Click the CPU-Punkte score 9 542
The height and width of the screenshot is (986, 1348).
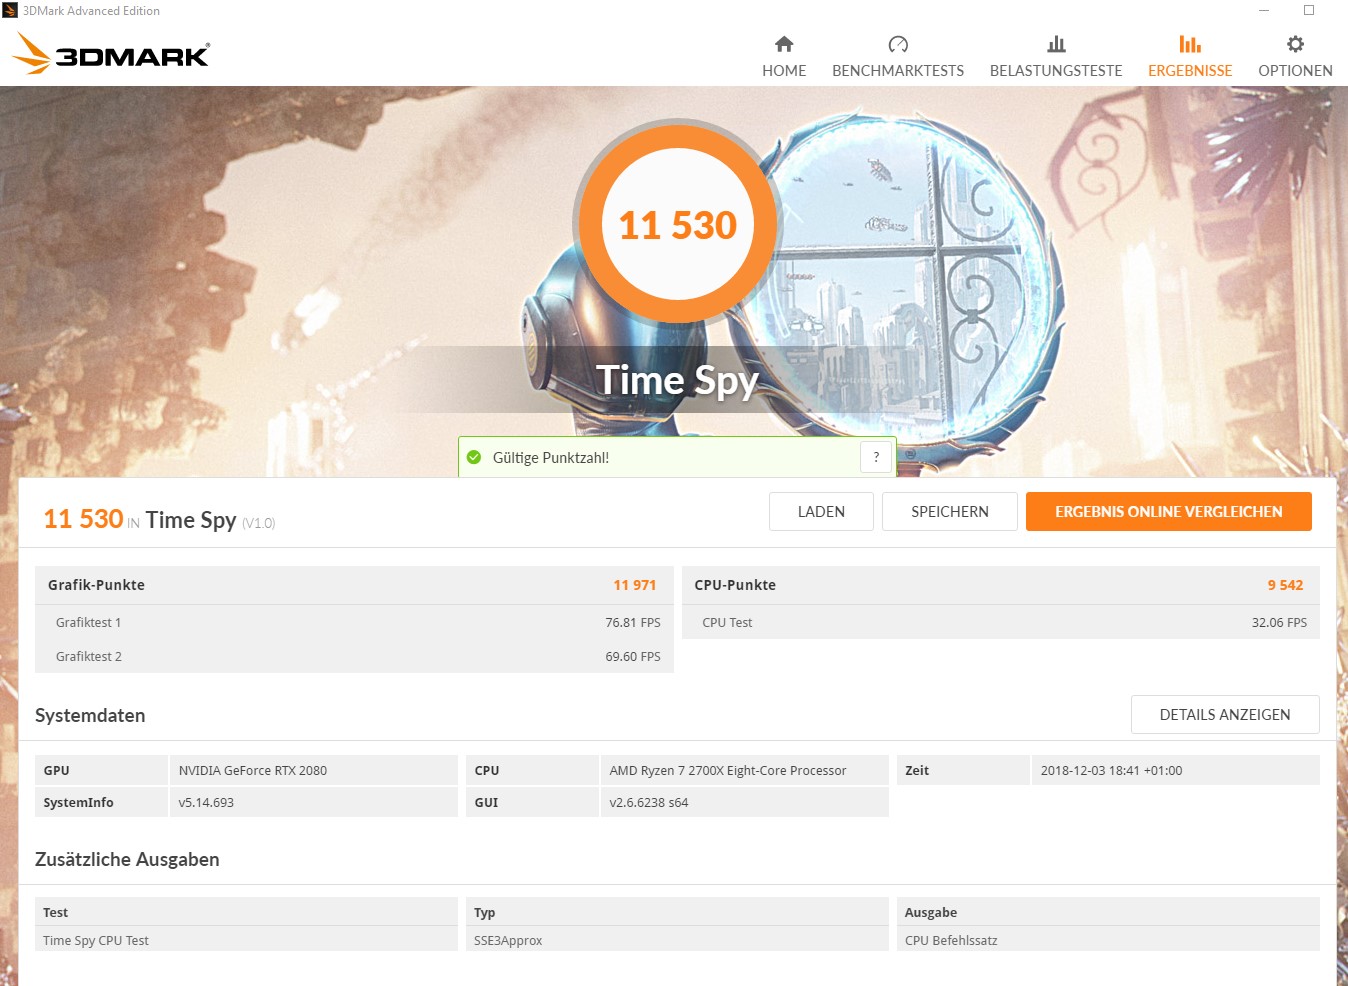[x=1285, y=585]
